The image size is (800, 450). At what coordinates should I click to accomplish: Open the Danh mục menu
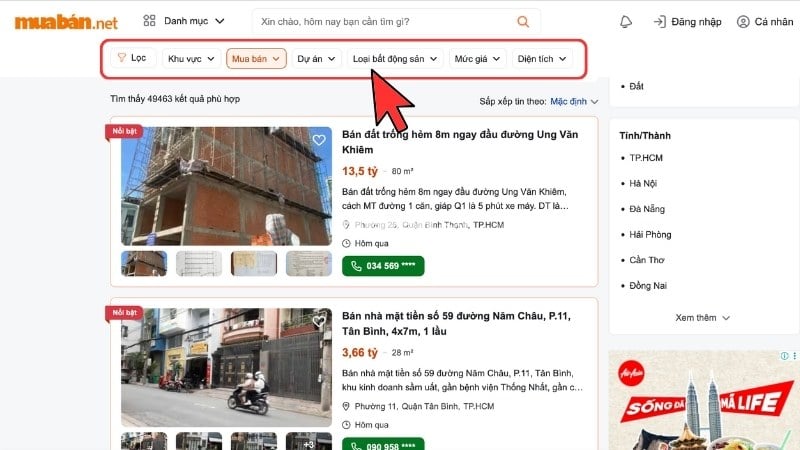click(184, 21)
